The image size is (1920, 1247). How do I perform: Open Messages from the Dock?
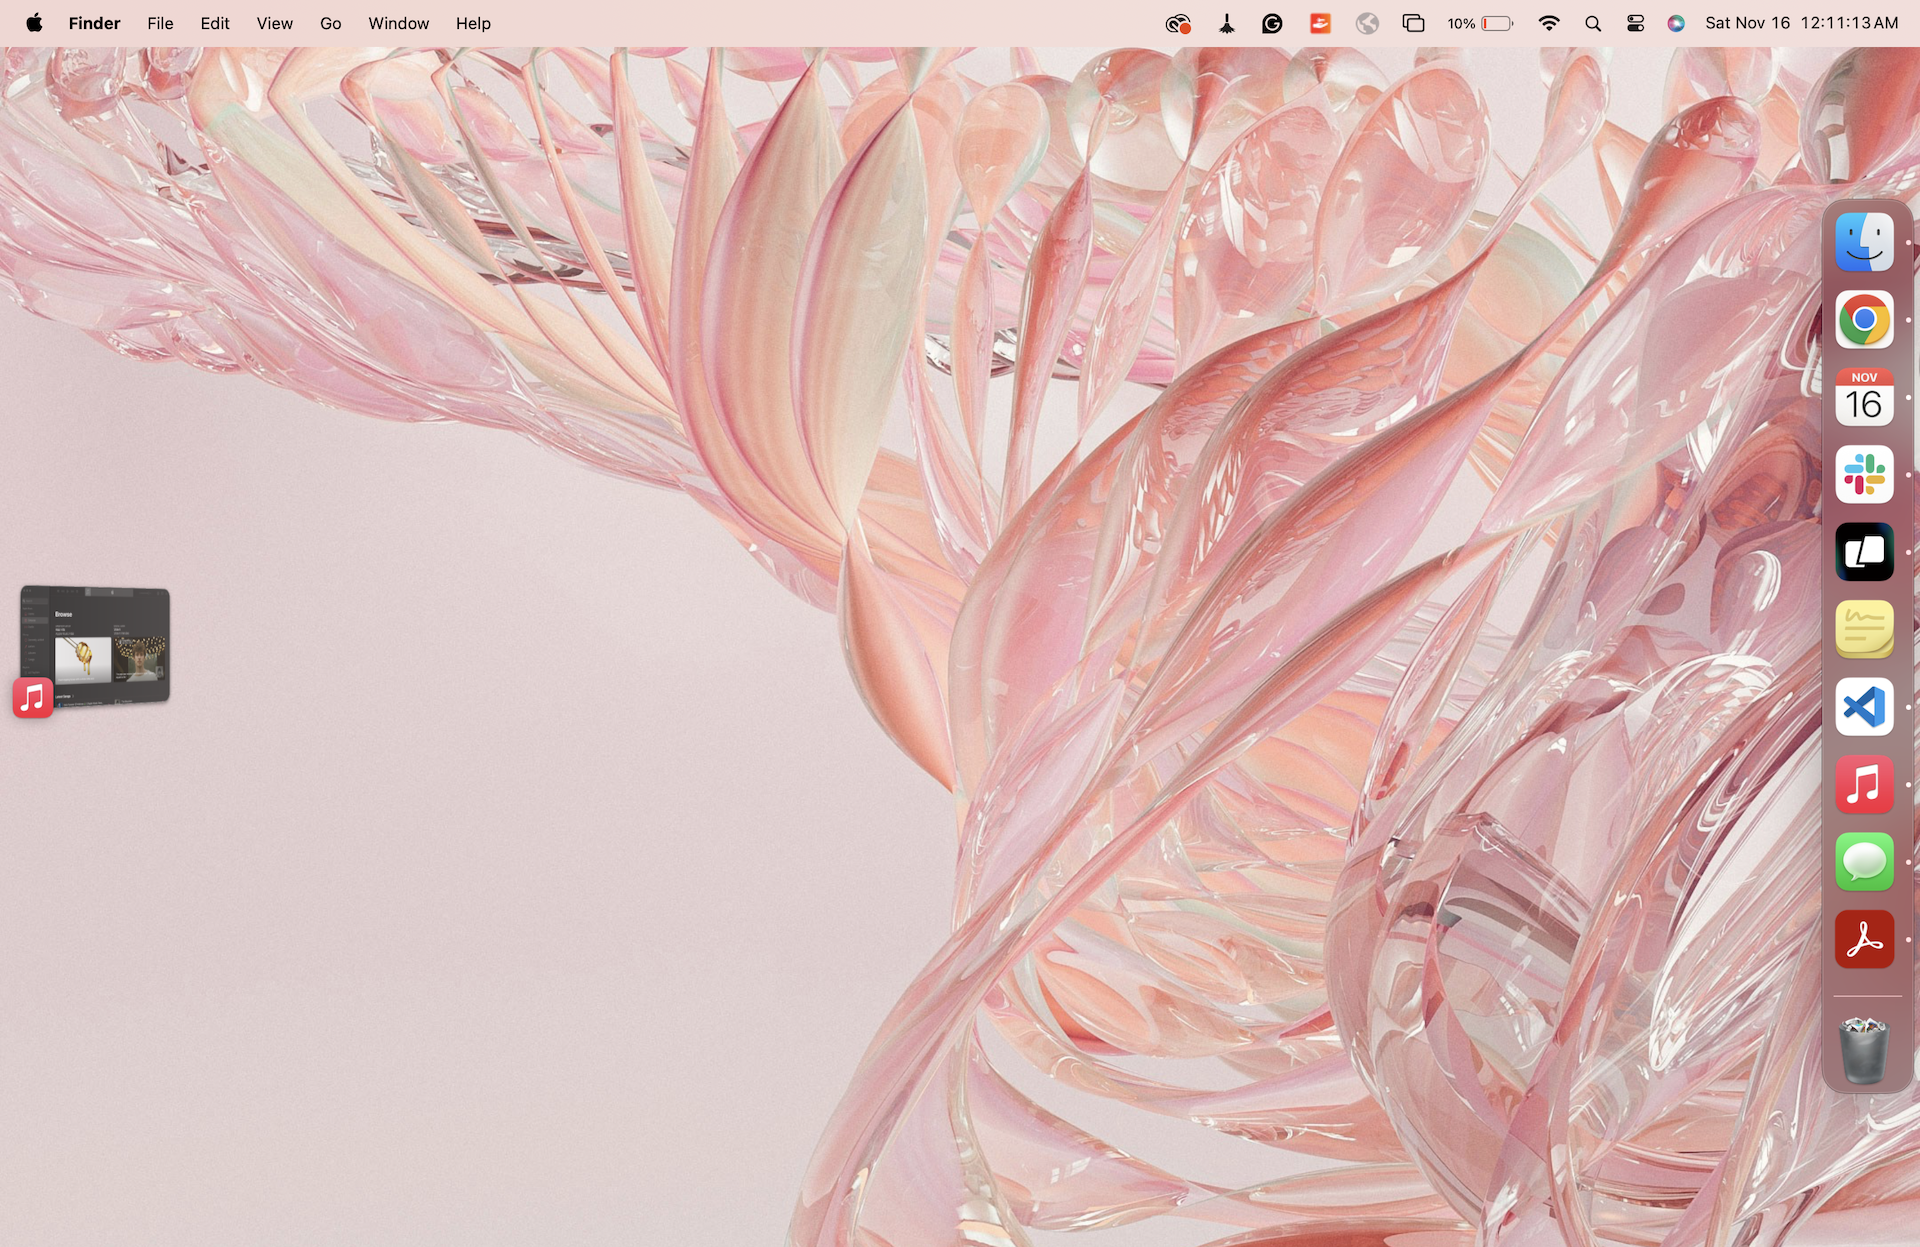pyautogui.click(x=1864, y=862)
